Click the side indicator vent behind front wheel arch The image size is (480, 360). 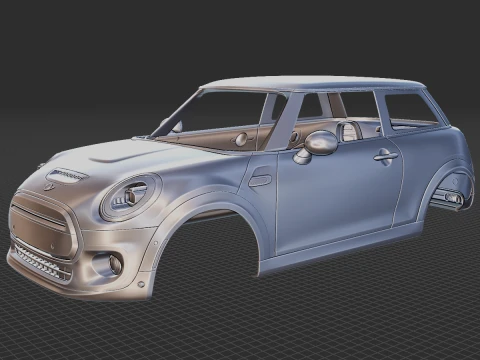pos(260,180)
